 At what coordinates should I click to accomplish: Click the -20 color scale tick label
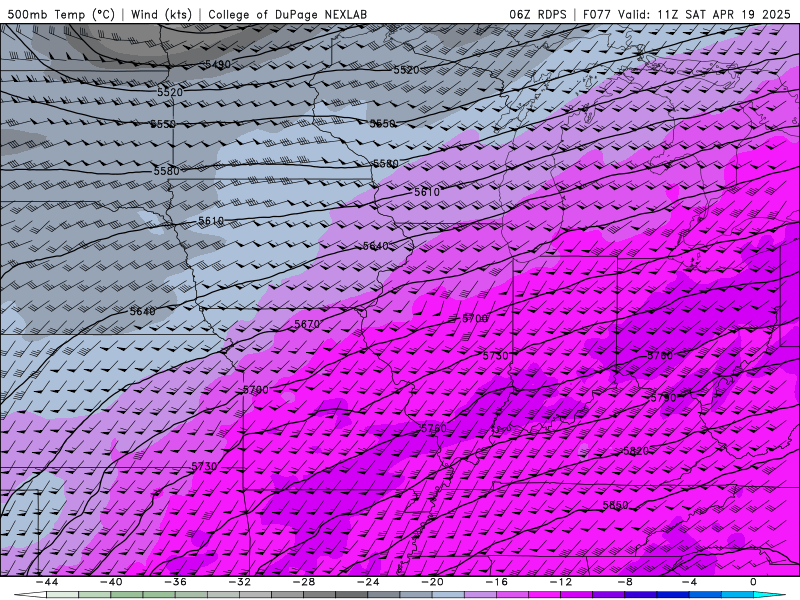tap(432, 582)
